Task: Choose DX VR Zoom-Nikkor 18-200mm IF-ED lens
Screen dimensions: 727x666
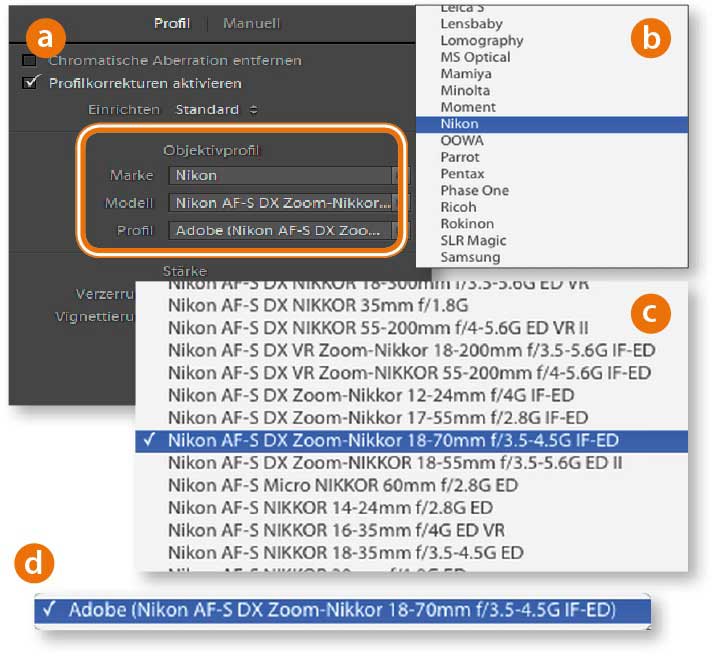Action: coord(412,350)
